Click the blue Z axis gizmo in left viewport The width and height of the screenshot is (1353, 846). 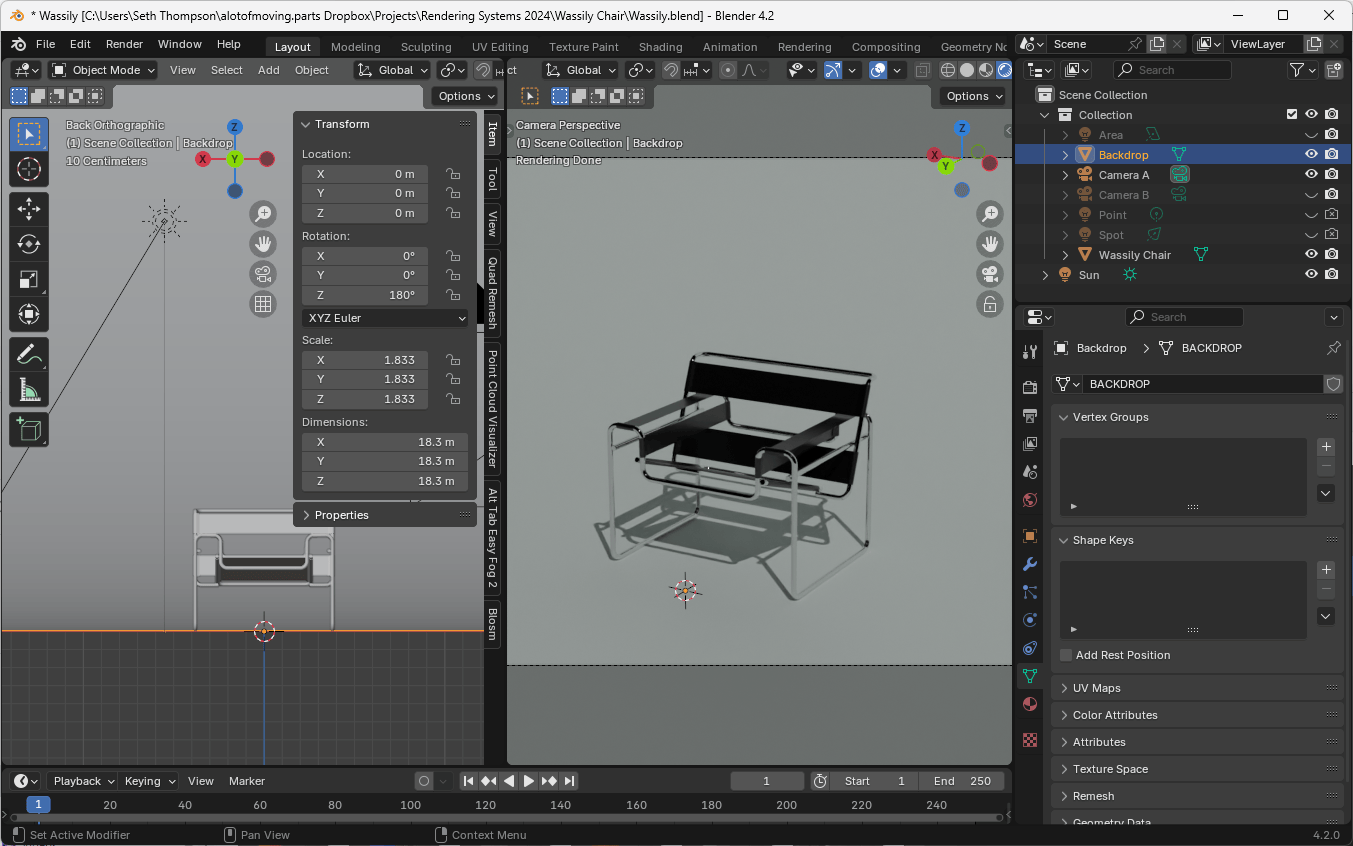coord(234,127)
